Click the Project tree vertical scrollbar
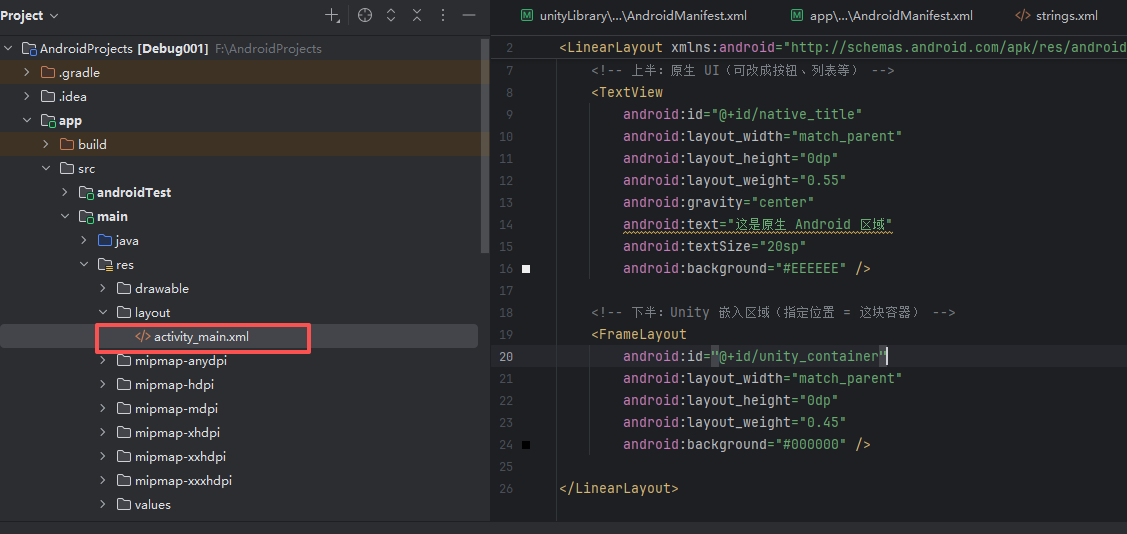 point(484,145)
